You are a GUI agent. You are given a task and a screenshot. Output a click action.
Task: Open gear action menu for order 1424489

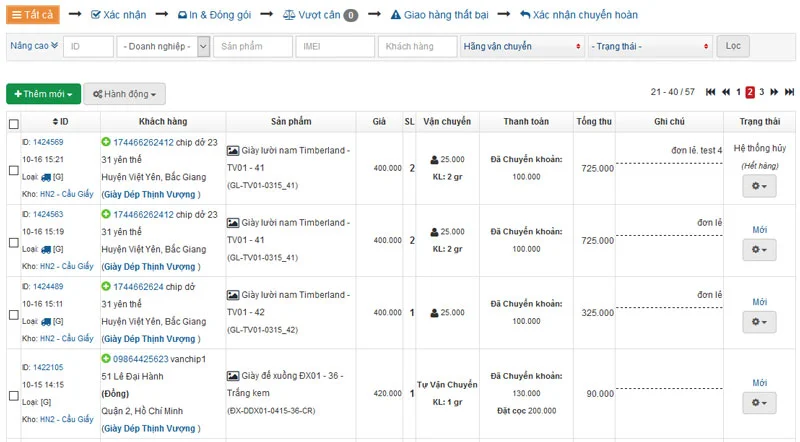tap(759, 322)
